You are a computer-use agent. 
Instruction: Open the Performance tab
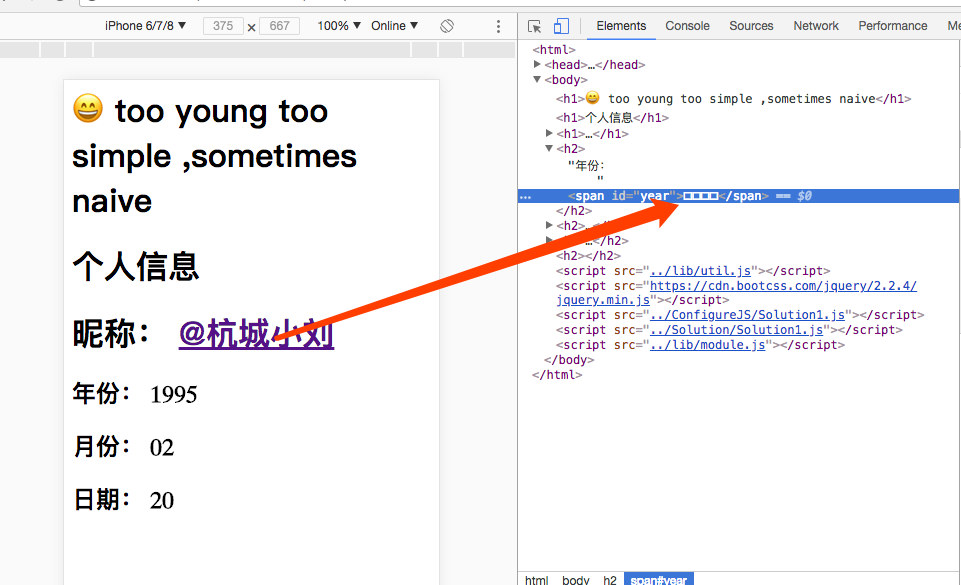892,26
